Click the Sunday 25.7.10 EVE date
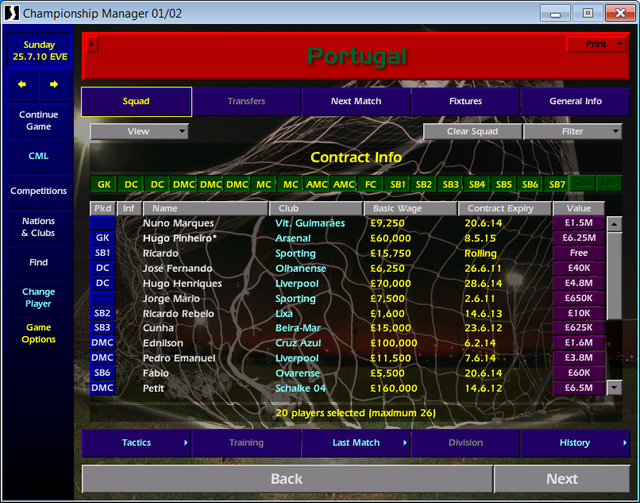 [39, 51]
